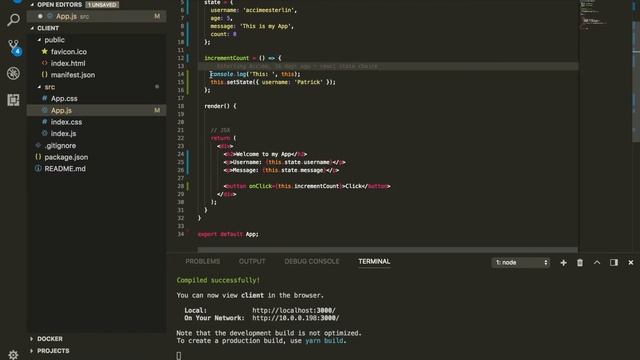Screen dimensions: 640x360
Task: Switch to the PROBLEMS tab
Action: [202, 261]
